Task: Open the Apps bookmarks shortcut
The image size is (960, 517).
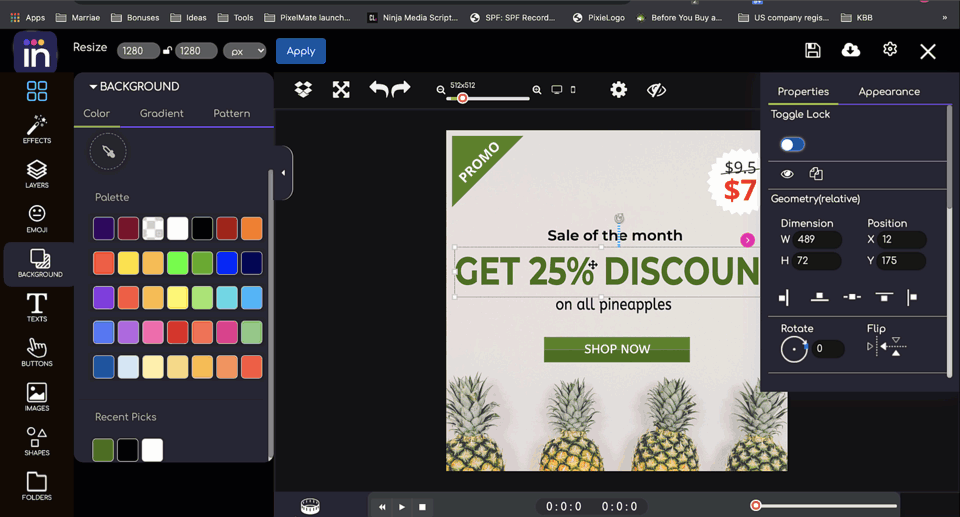Action: point(28,18)
